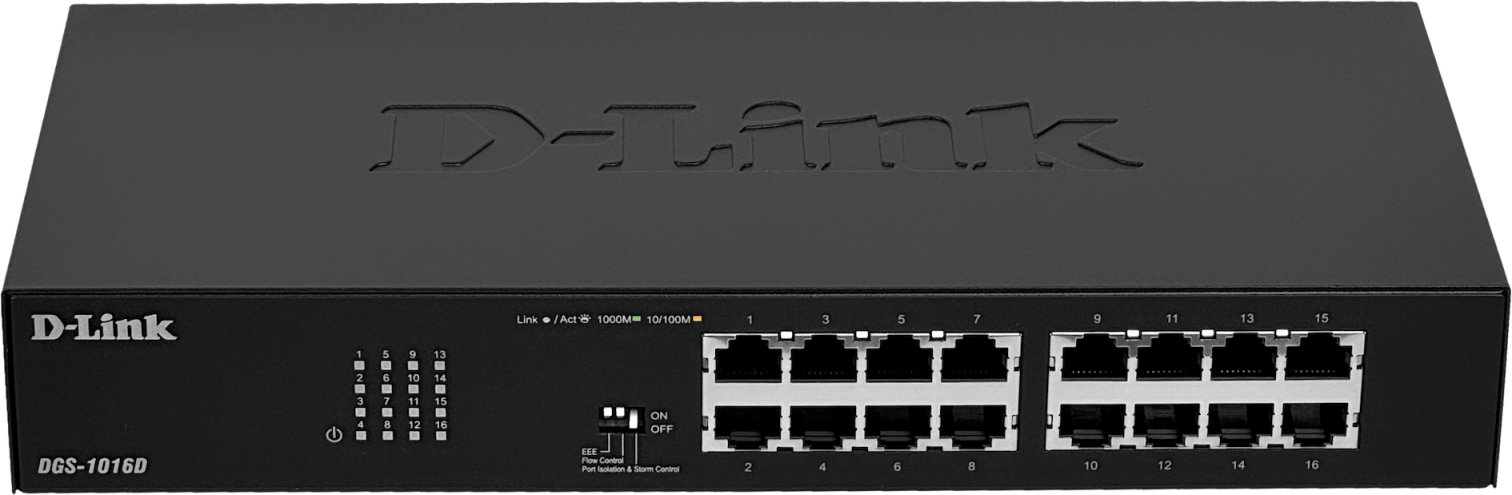Image resolution: width=1512 pixels, height=495 pixels.
Task: Click the ON label next to DIP switches
Action: (659, 416)
